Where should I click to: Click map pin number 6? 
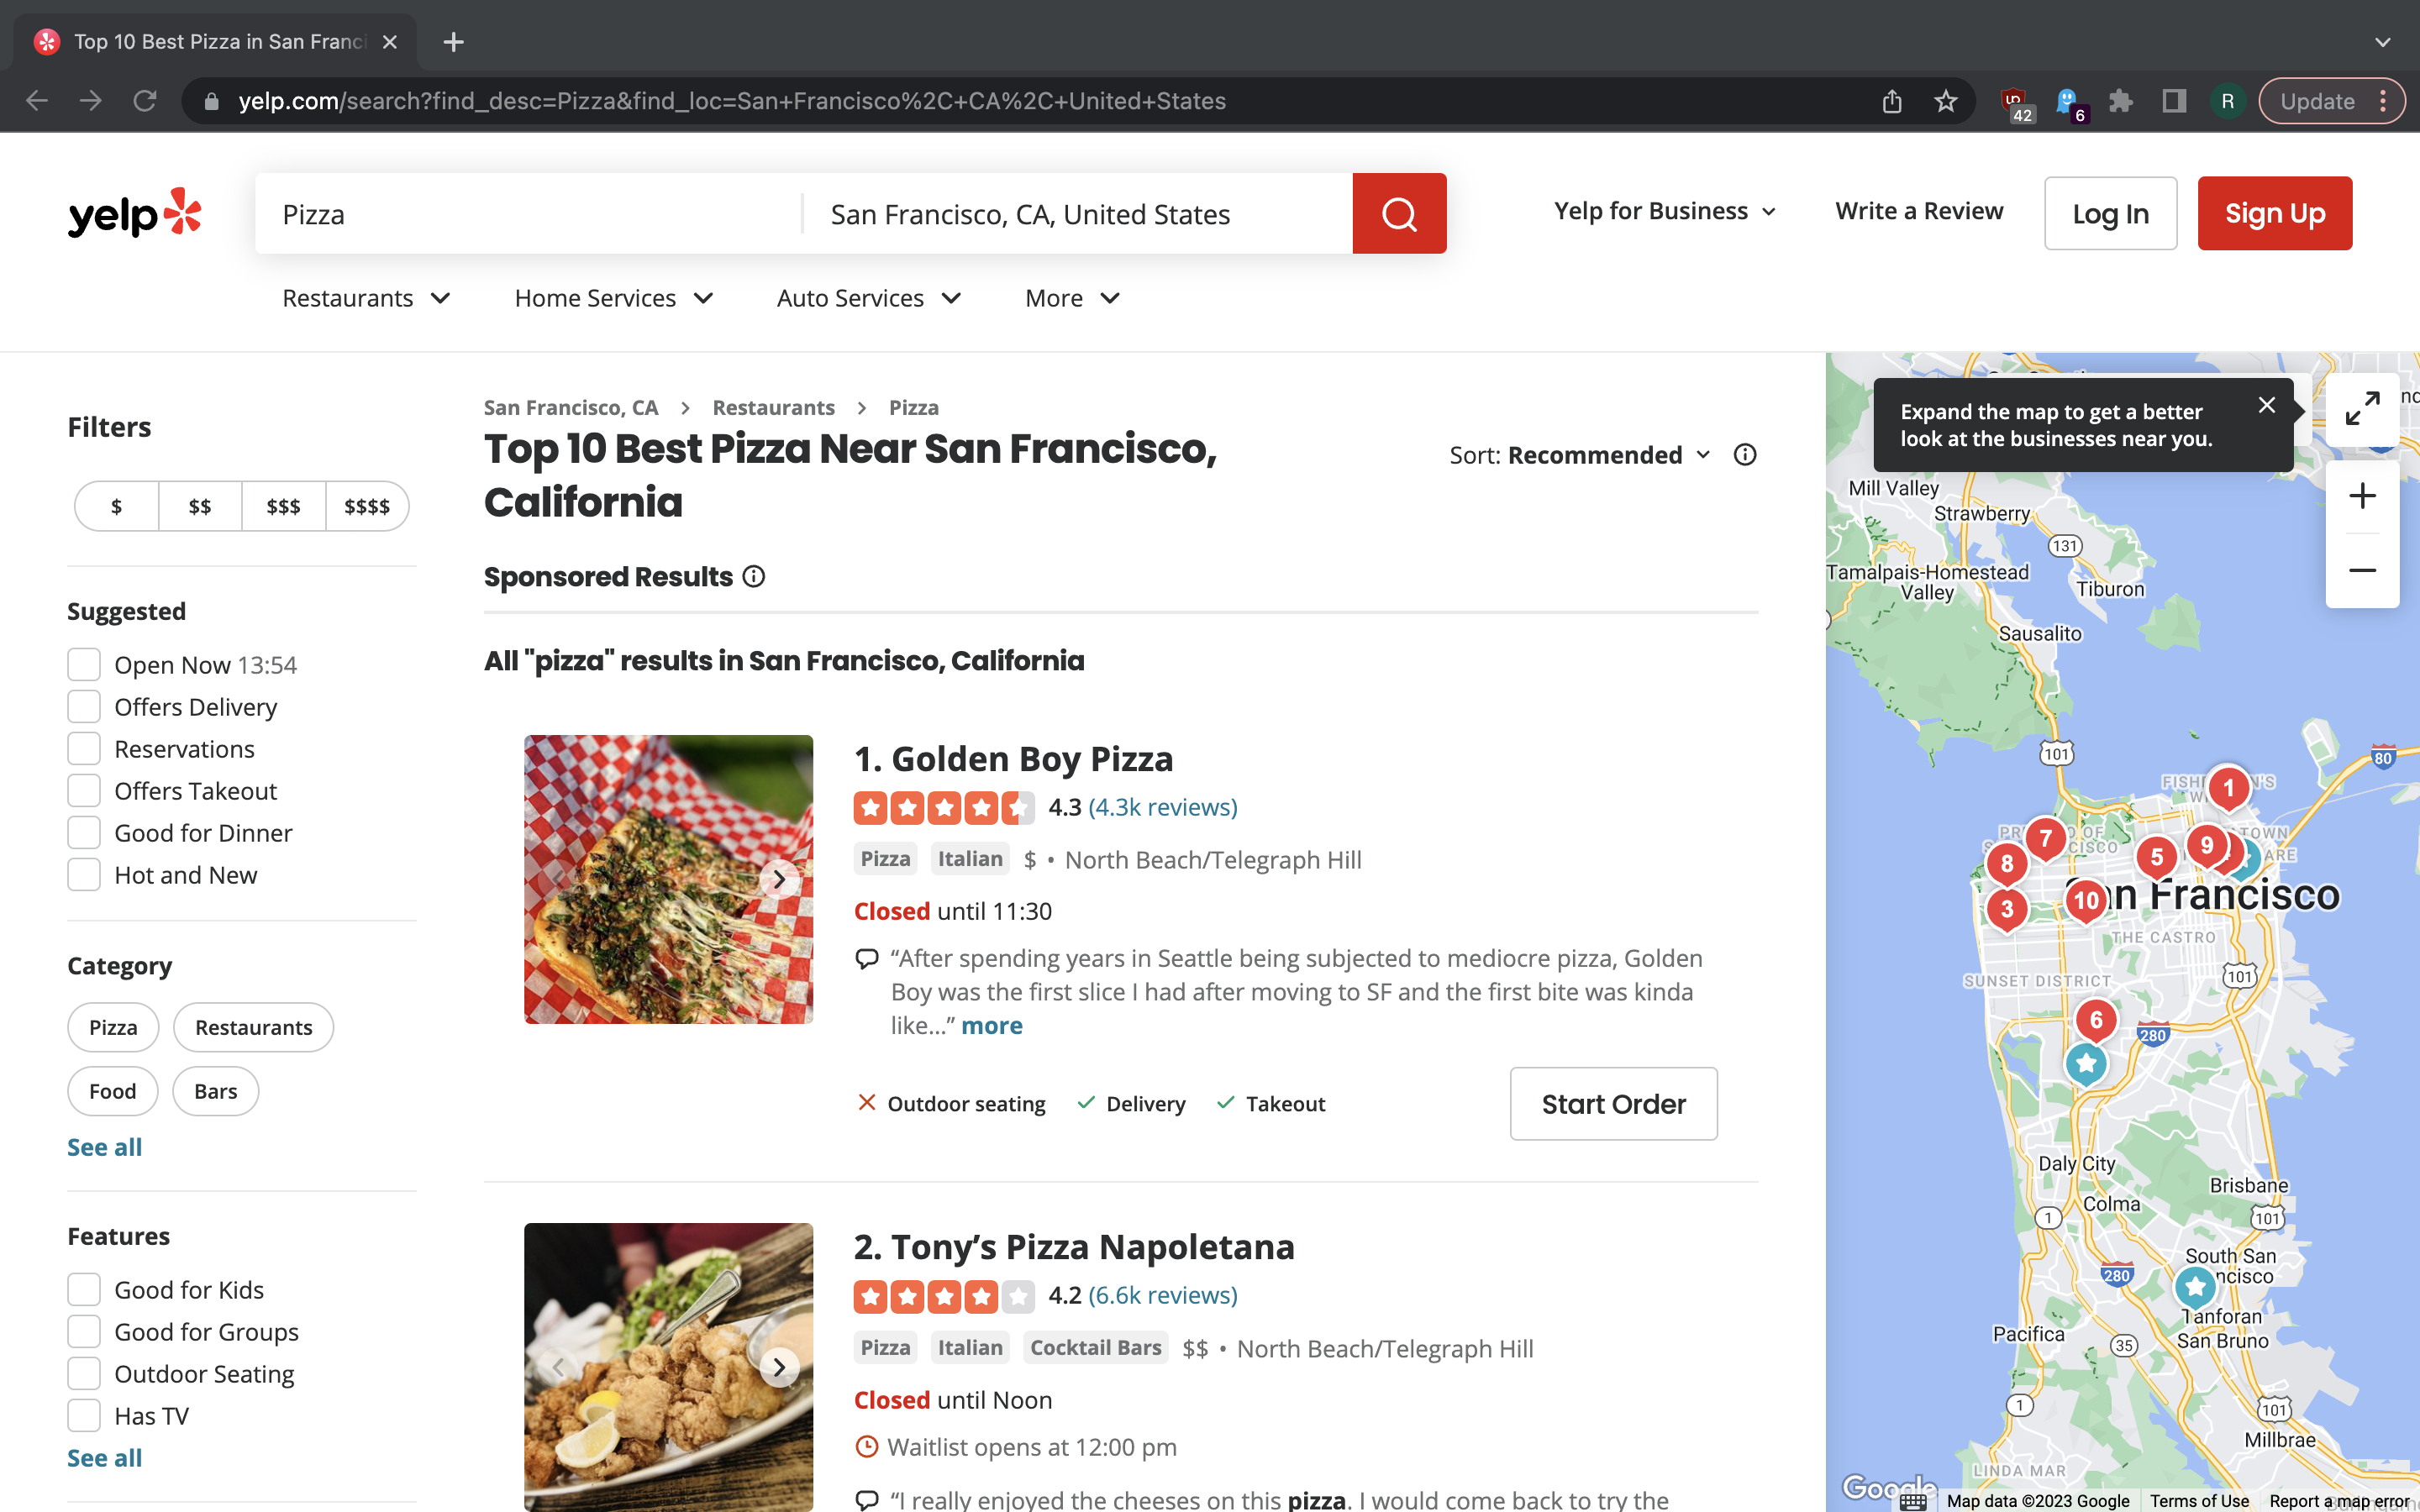(2096, 1021)
